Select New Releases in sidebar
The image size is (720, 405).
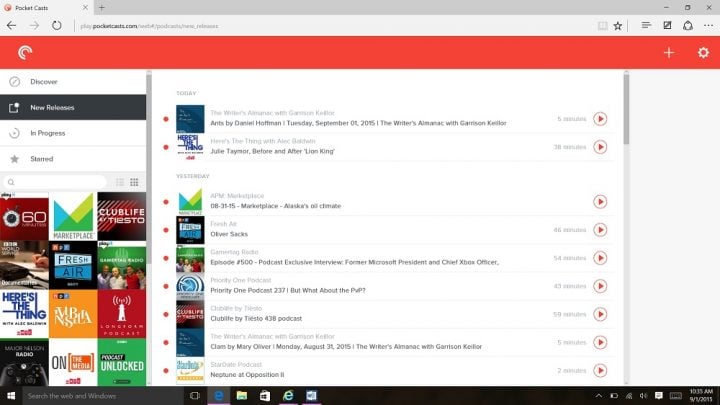(73, 107)
